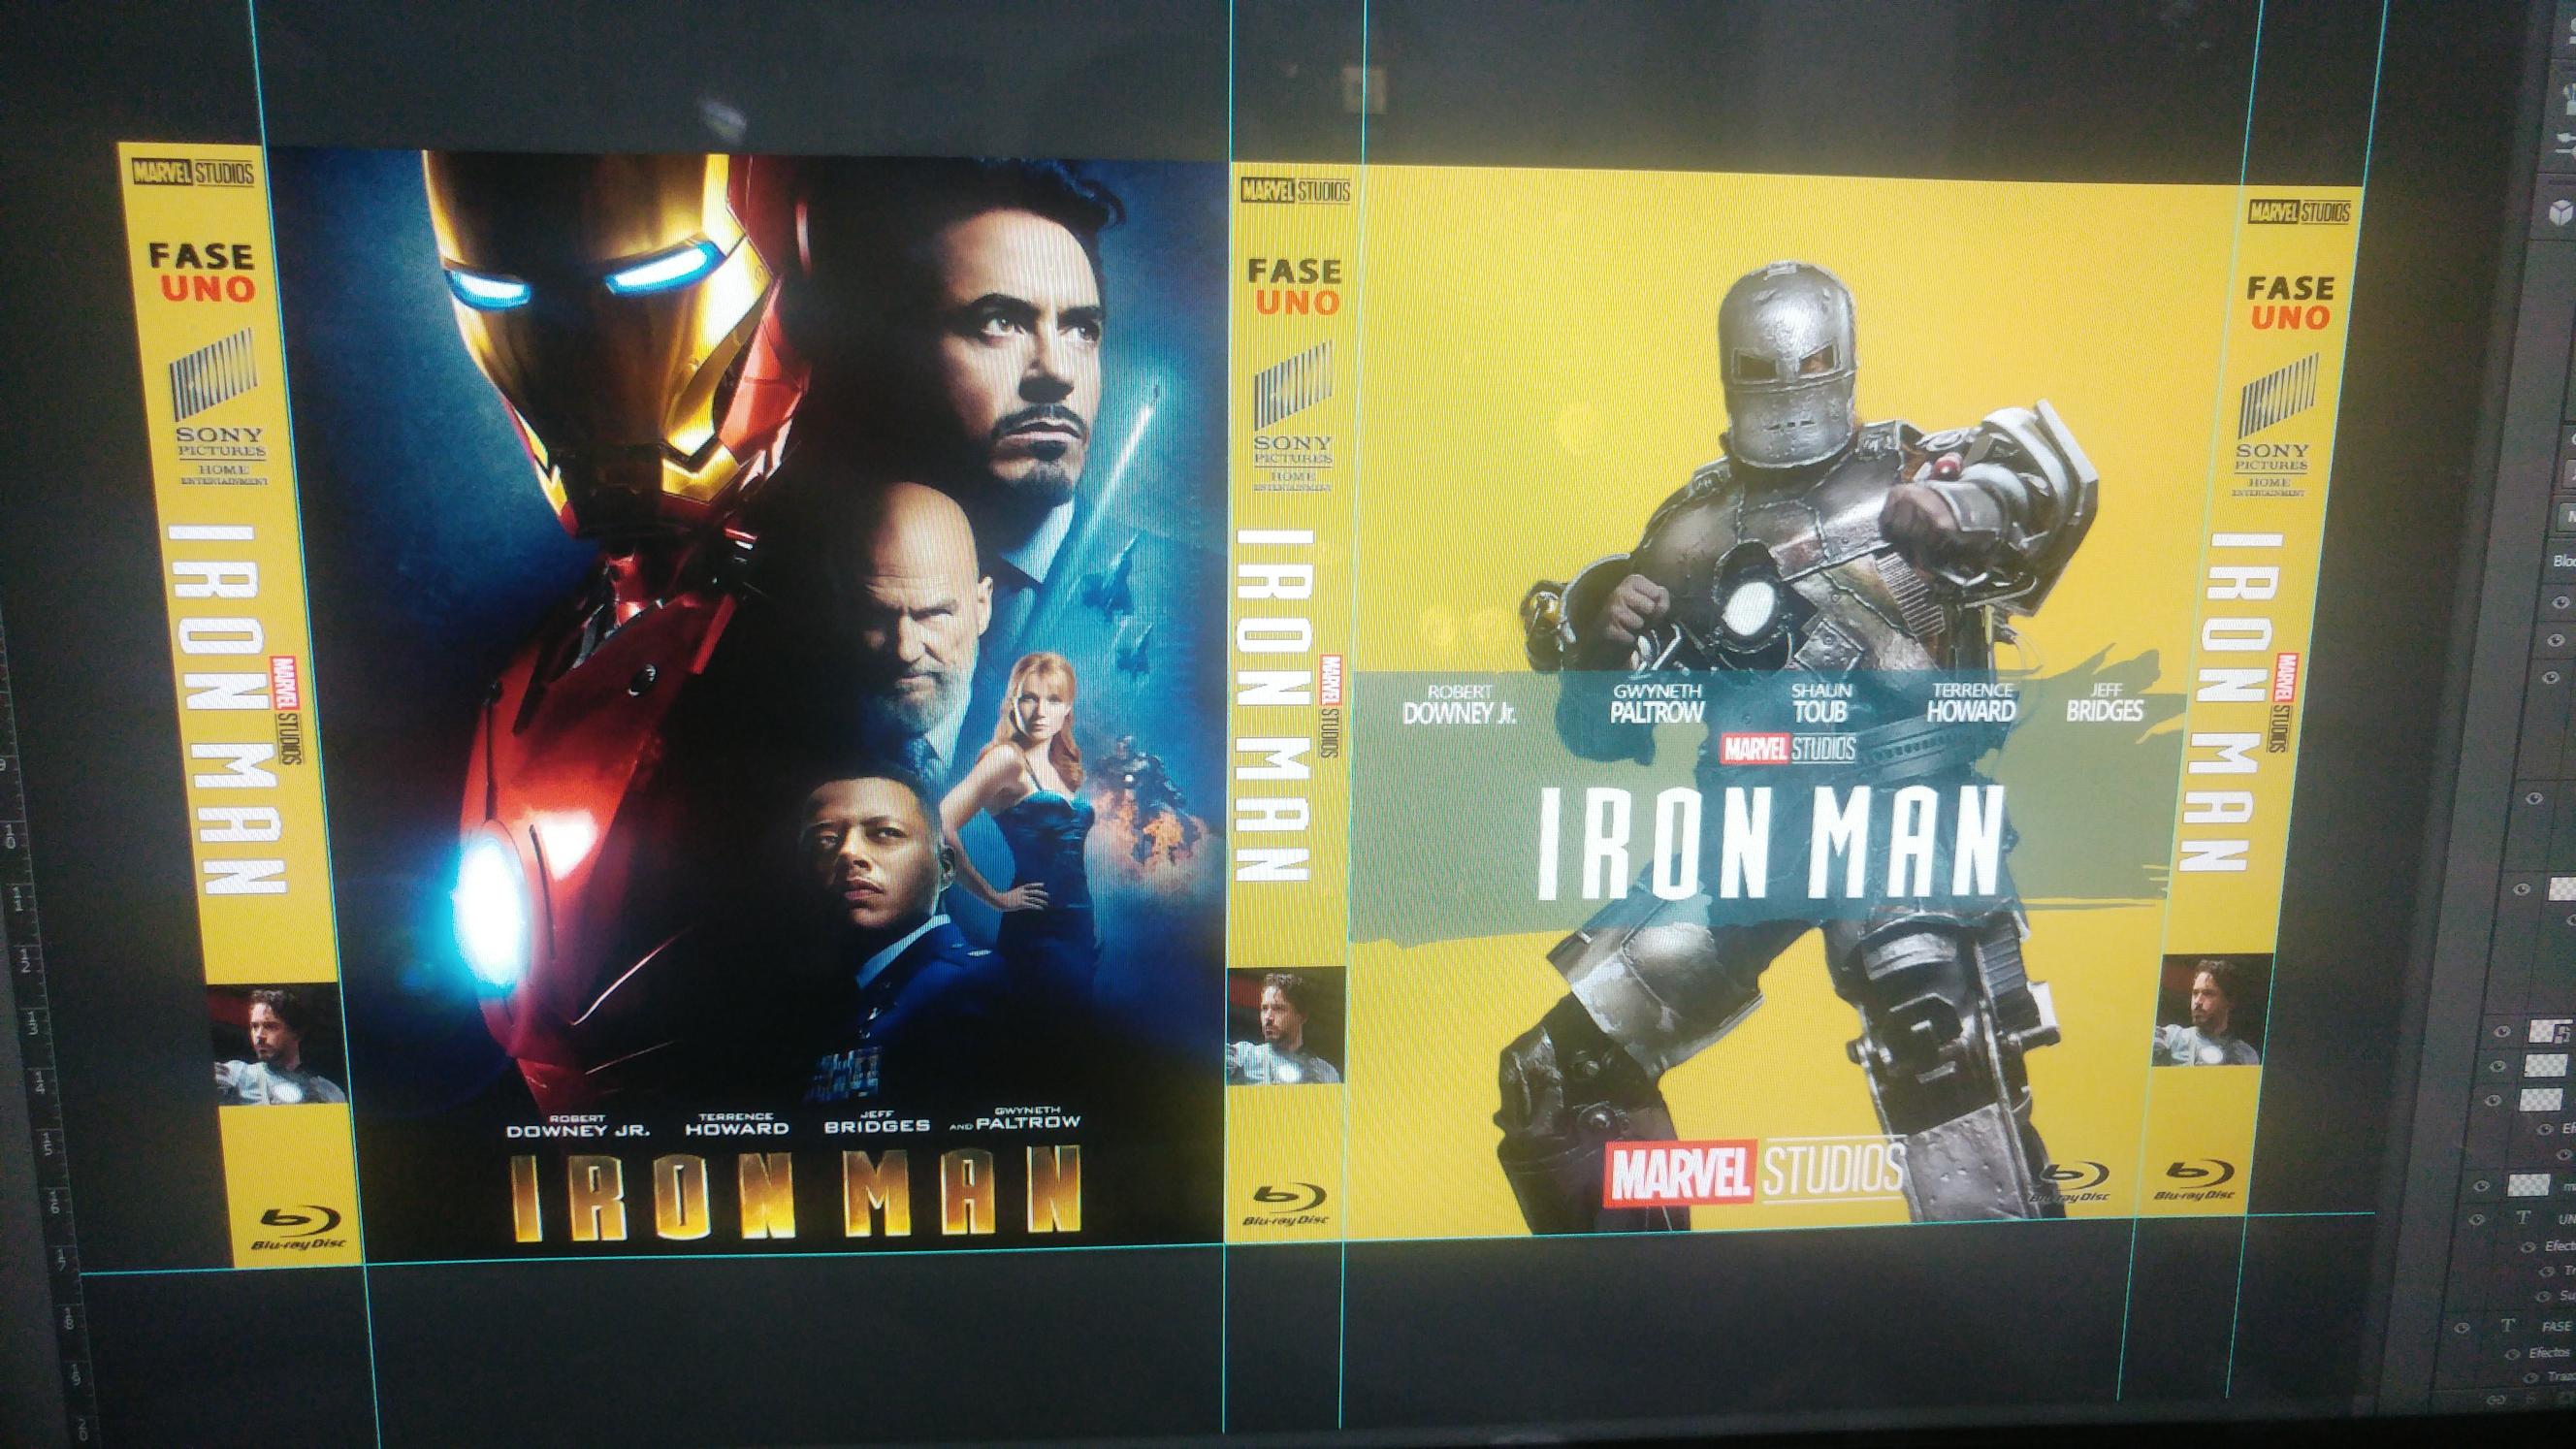Viewport: 2576px width, 1449px height.
Task: Select the UNO layer name in Layers panel
Action: tap(2566, 1219)
